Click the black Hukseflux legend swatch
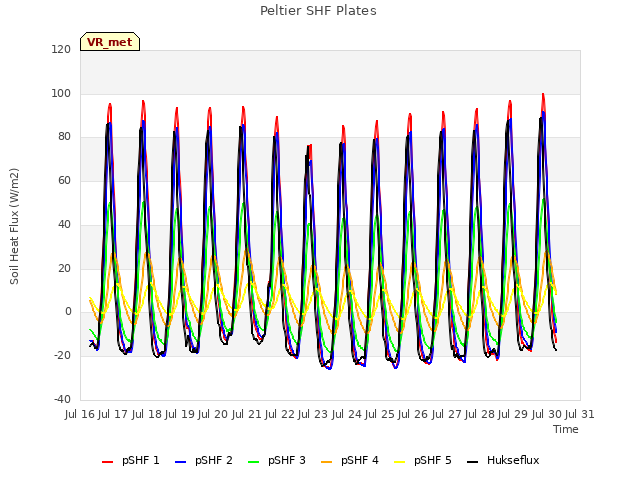 (473, 462)
